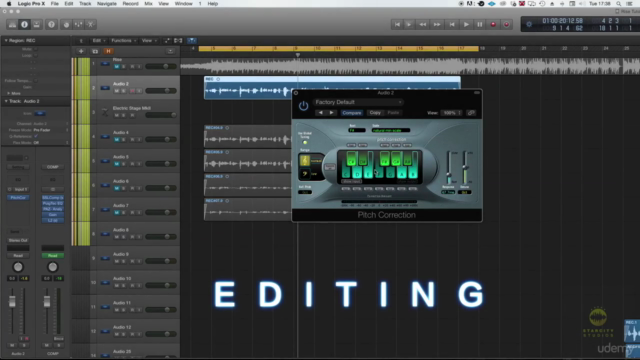This screenshot has height=360, width=640.
Task: Collapse the Track Audio 2 inspector section
Action: pyautogui.click(x=6, y=101)
